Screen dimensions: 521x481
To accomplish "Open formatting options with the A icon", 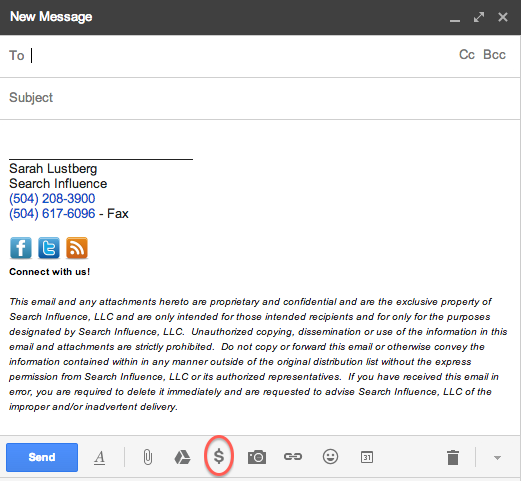I will coord(99,457).
